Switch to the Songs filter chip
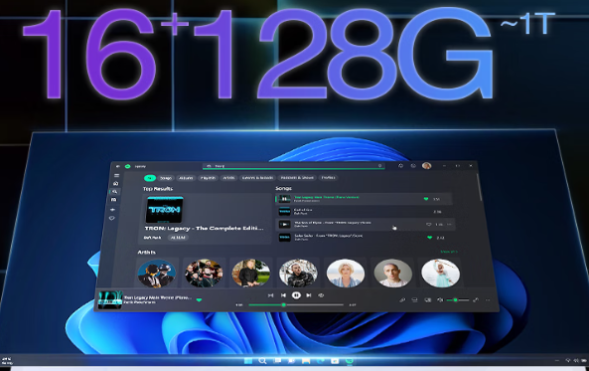 click(x=166, y=178)
